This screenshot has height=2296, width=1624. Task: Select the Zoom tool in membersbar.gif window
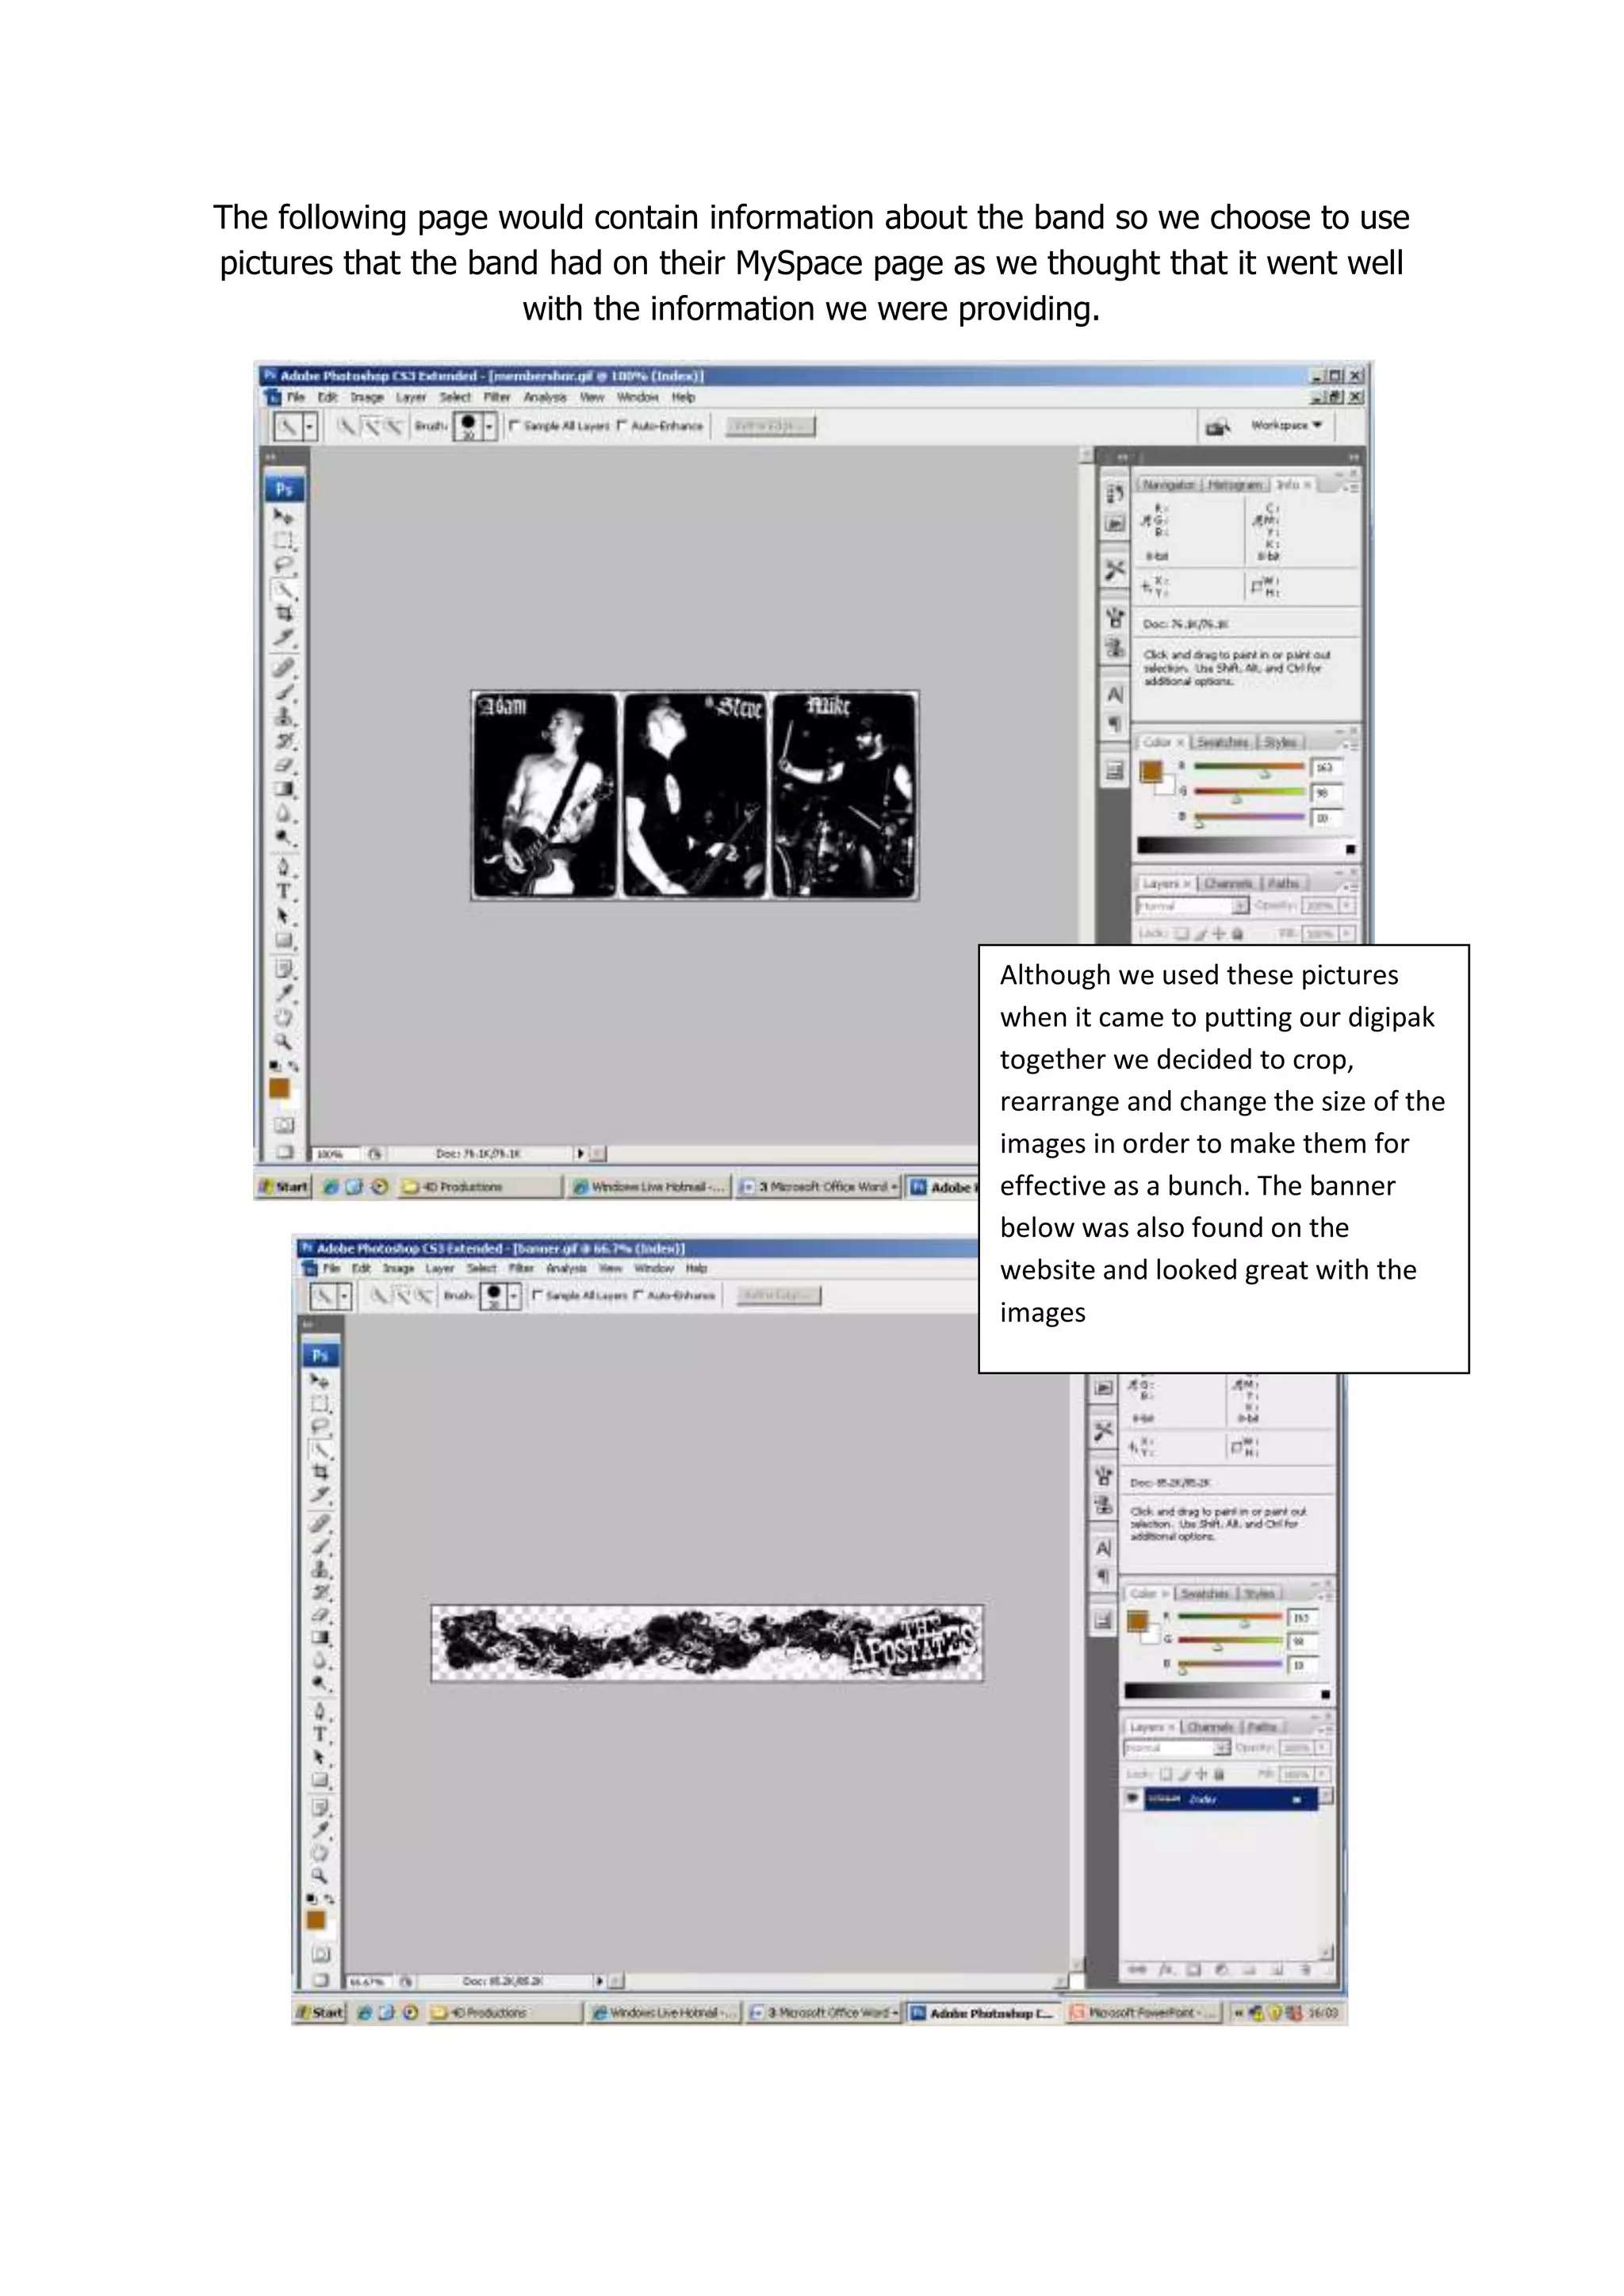[284, 1041]
